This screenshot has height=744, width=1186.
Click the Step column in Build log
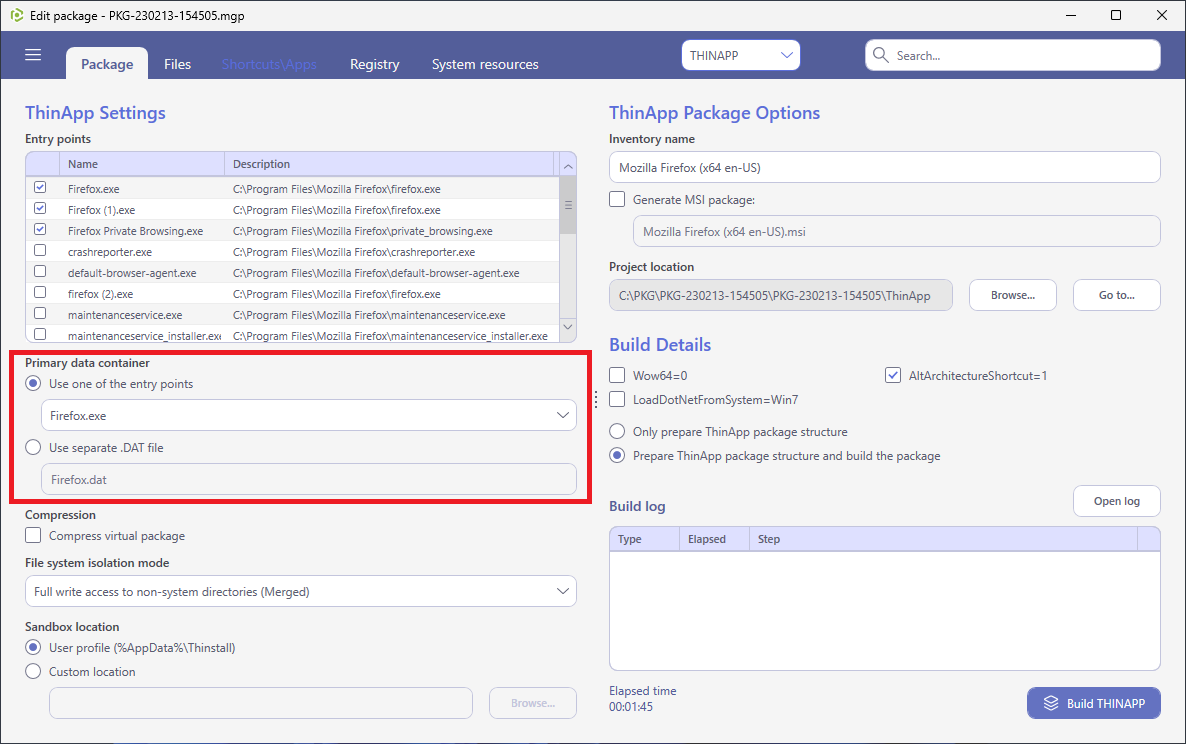pos(943,539)
